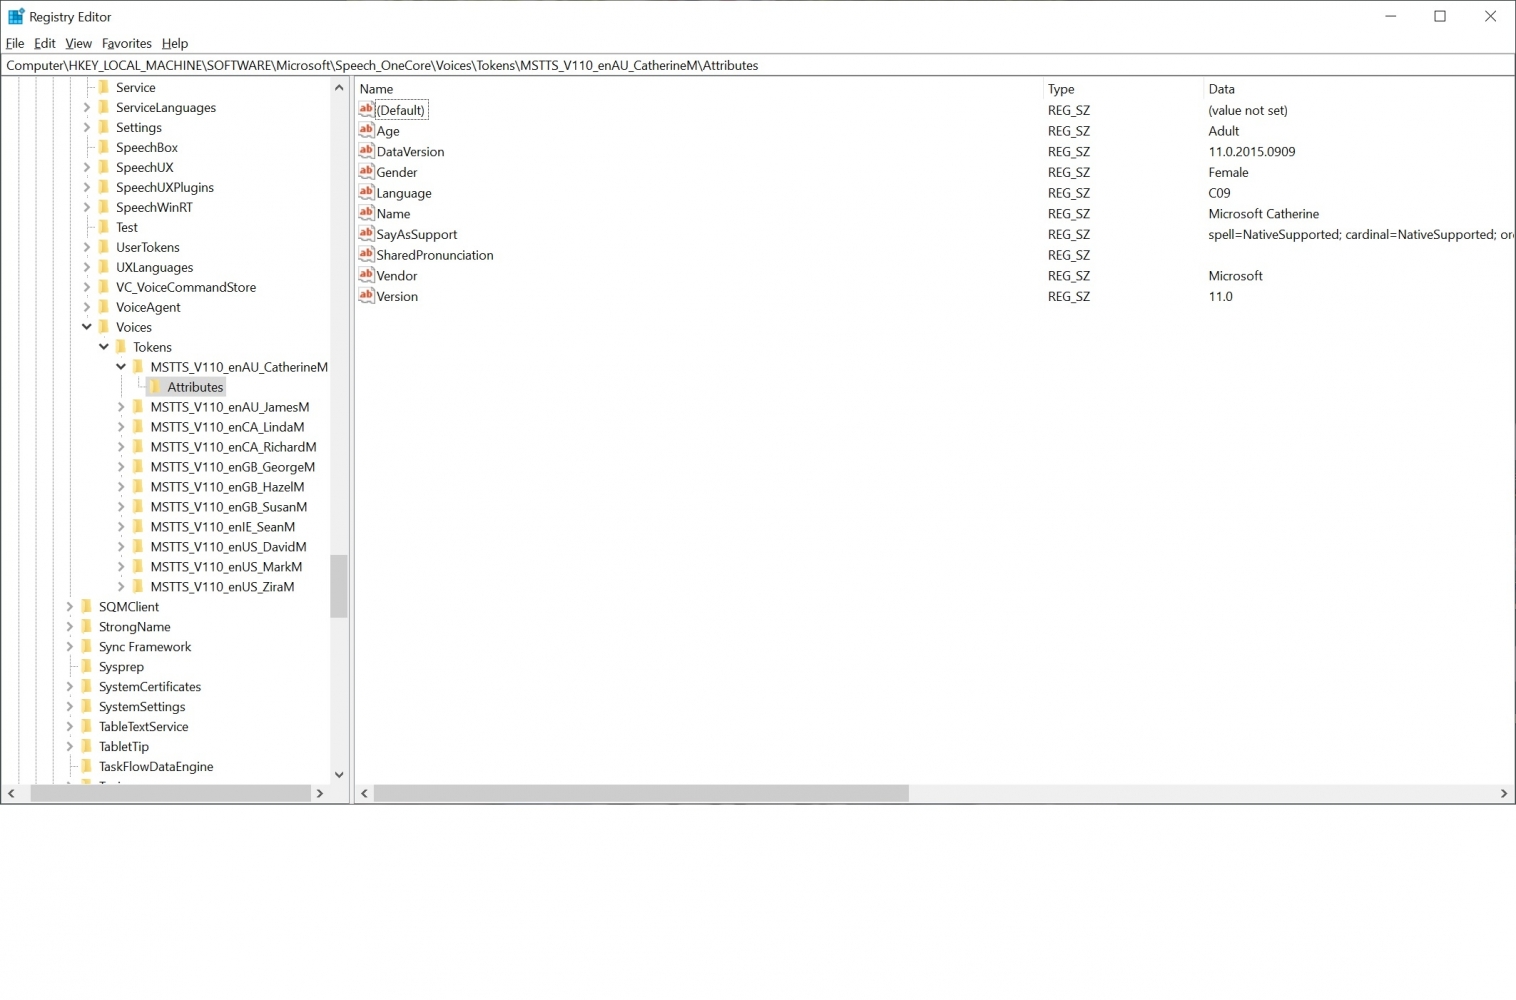Viewport: 1516px width, 1000px height.
Task: Click the Service folder icon
Action: click(x=104, y=87)
